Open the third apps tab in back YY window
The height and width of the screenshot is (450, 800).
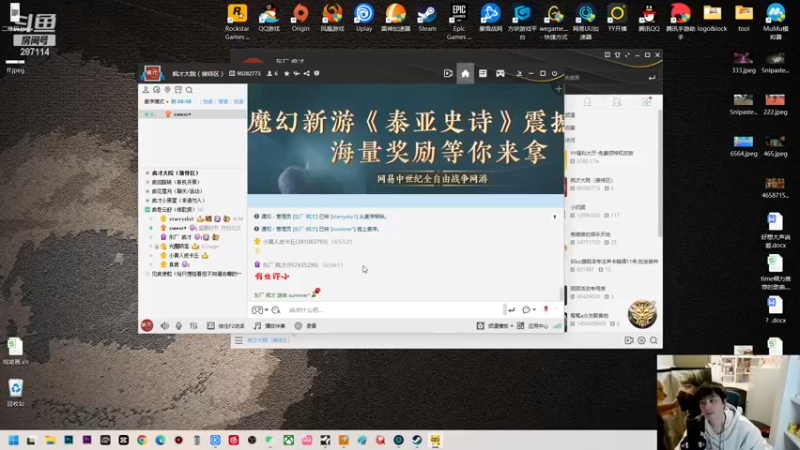pos(646,102)
